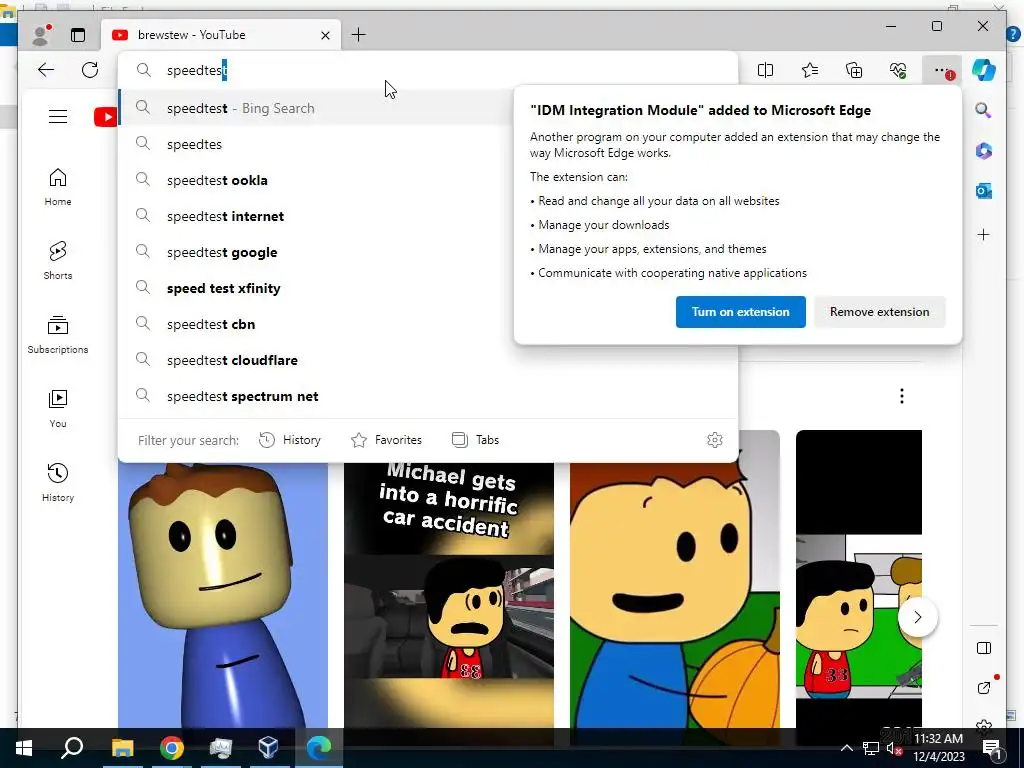Open the You section in sidebar

58,409
